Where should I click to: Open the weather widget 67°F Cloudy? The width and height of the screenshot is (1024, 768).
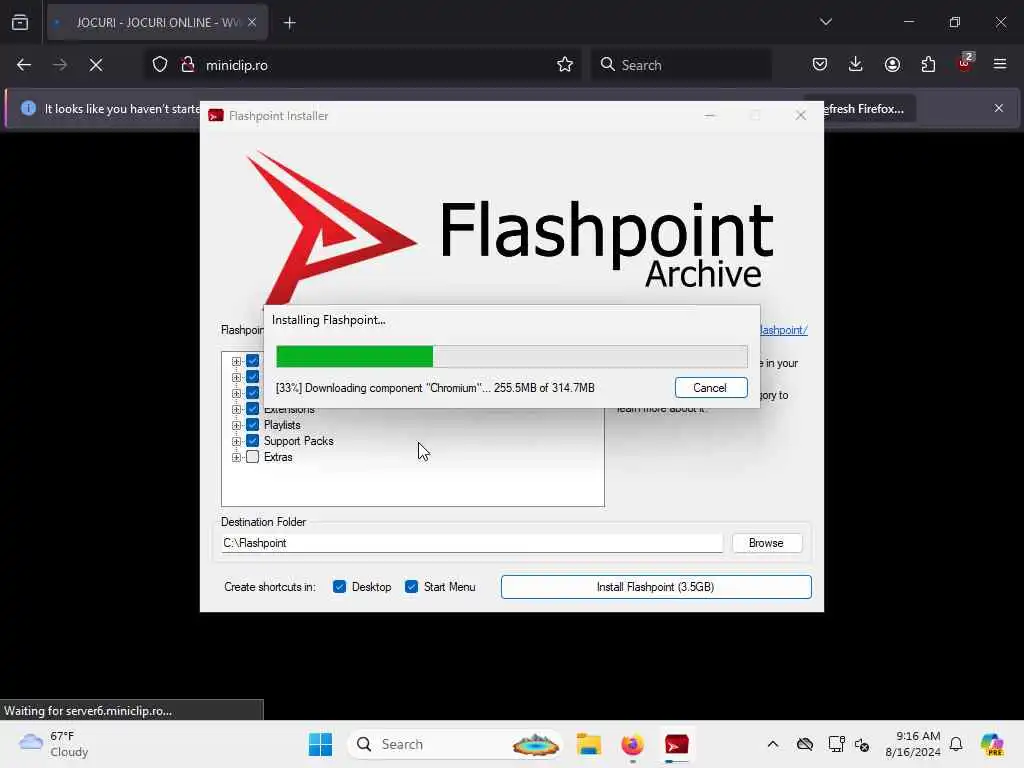coord(54,744)
